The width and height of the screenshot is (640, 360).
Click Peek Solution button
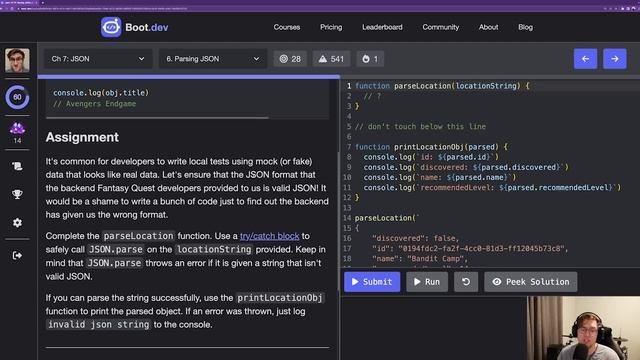531,282
